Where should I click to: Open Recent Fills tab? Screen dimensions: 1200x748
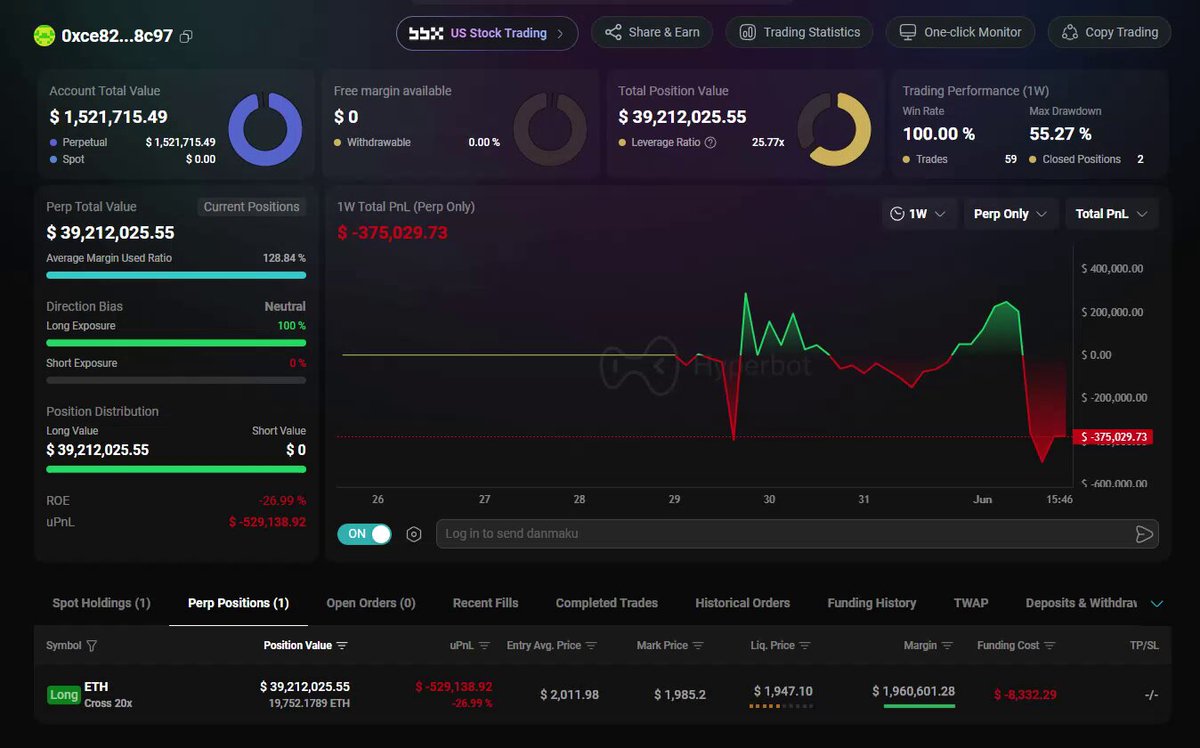coord(485,603)
